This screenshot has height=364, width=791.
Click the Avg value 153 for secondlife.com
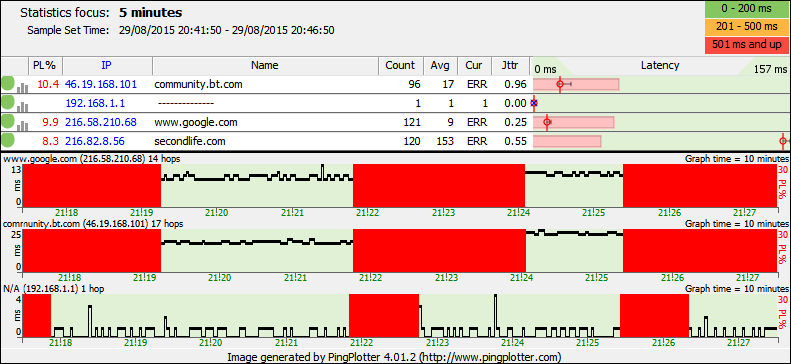click(445, 141)
